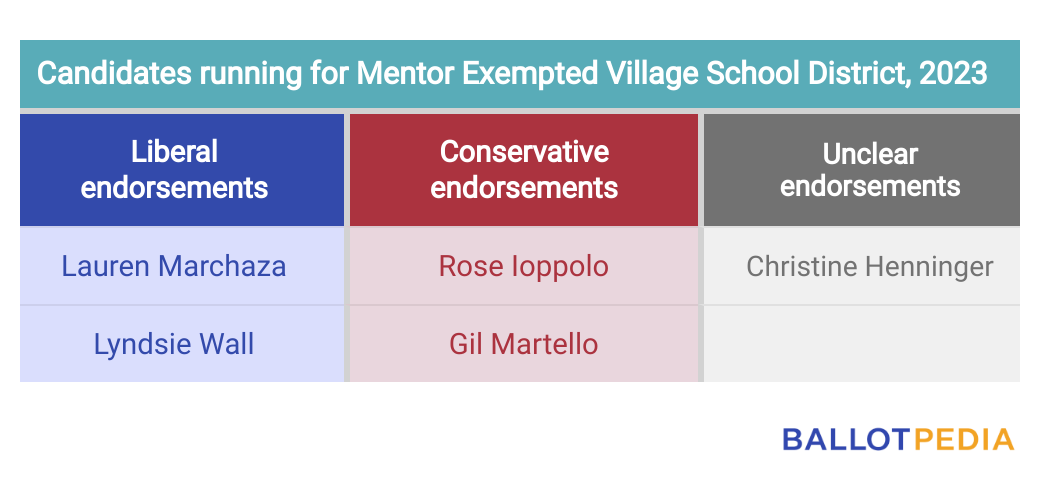The image size is (1040, 484).
Task: Click the word Liberal in the blue header
Action: click(175, 152)
